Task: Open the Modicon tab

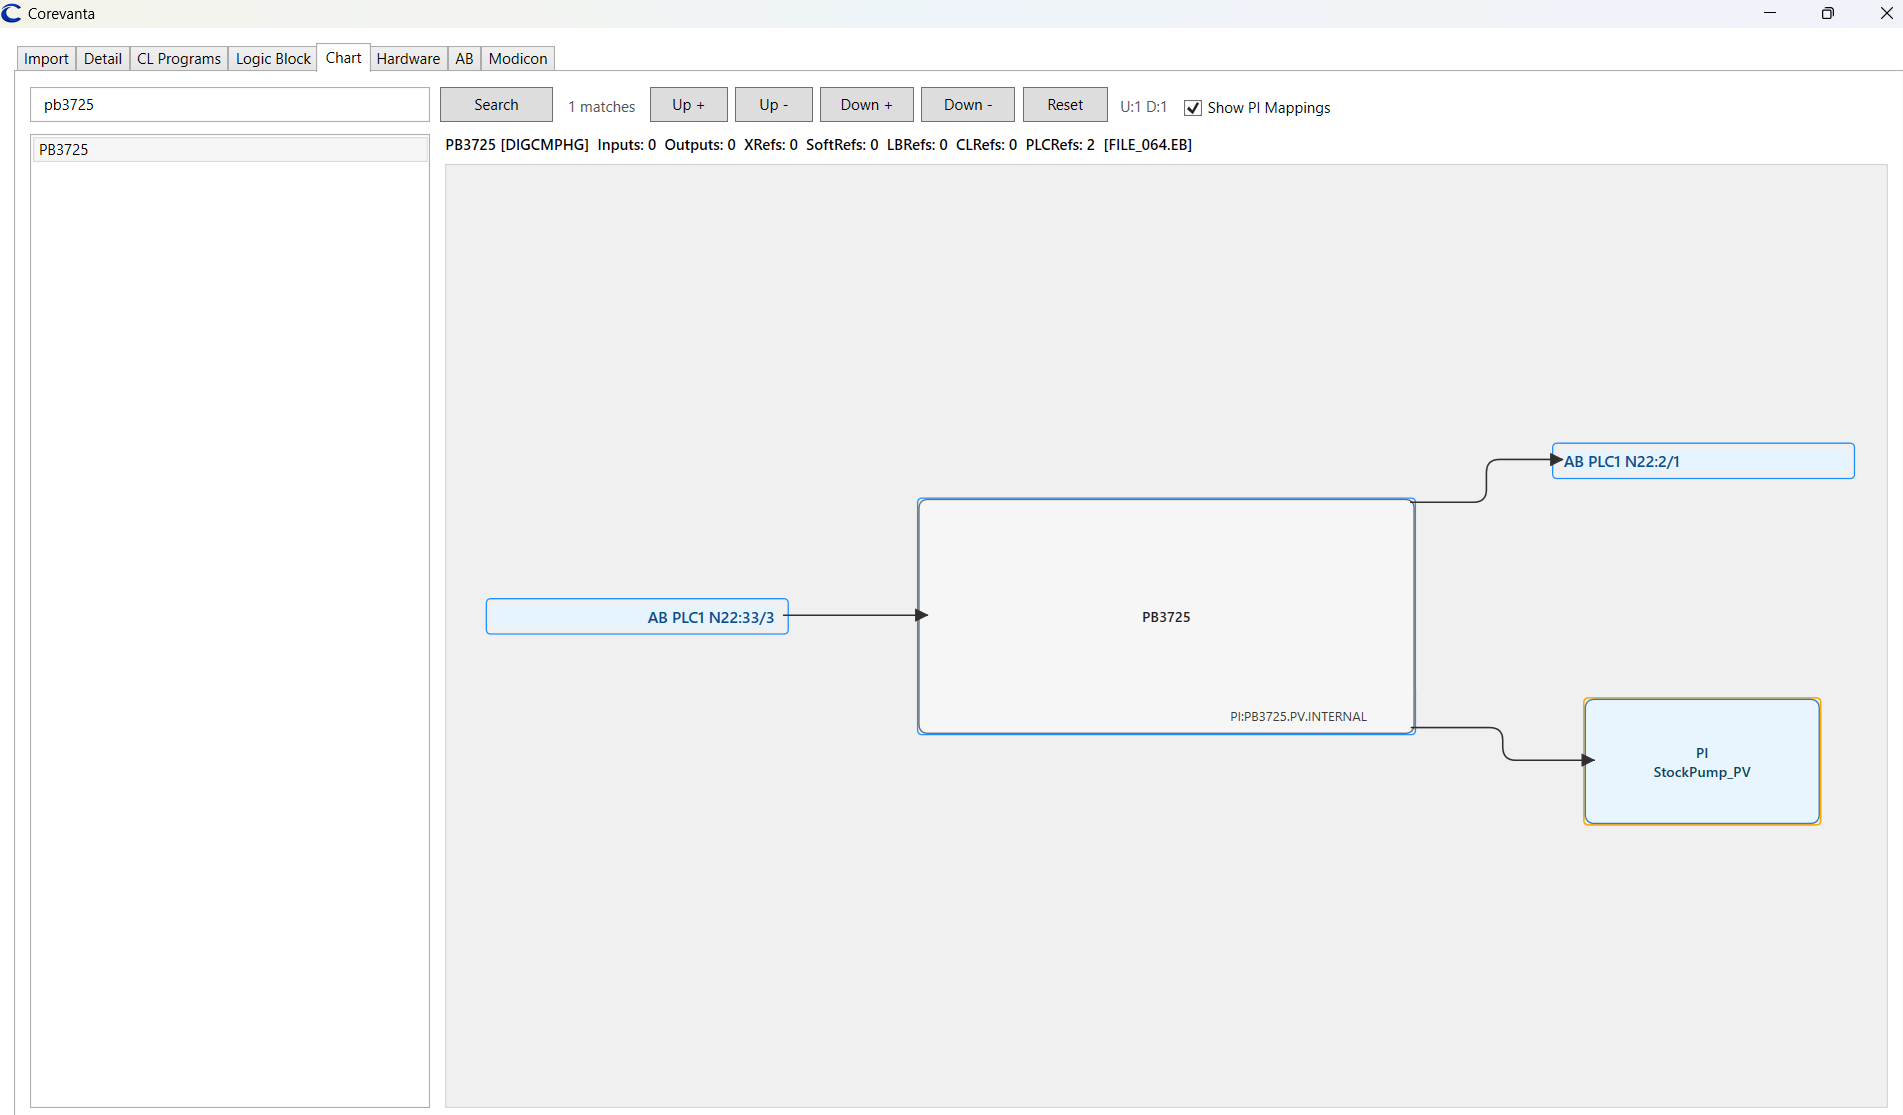Action: (517, 58)
